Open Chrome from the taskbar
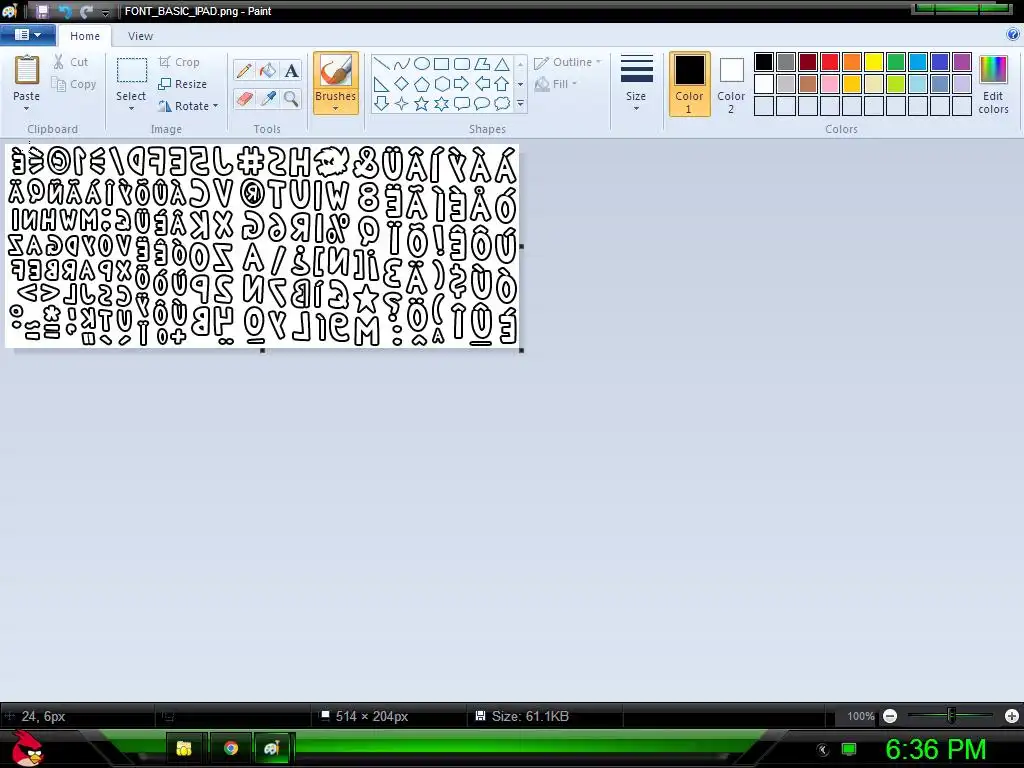The height and width of the screenshot is (768, 1024). (x=231, y=748)
